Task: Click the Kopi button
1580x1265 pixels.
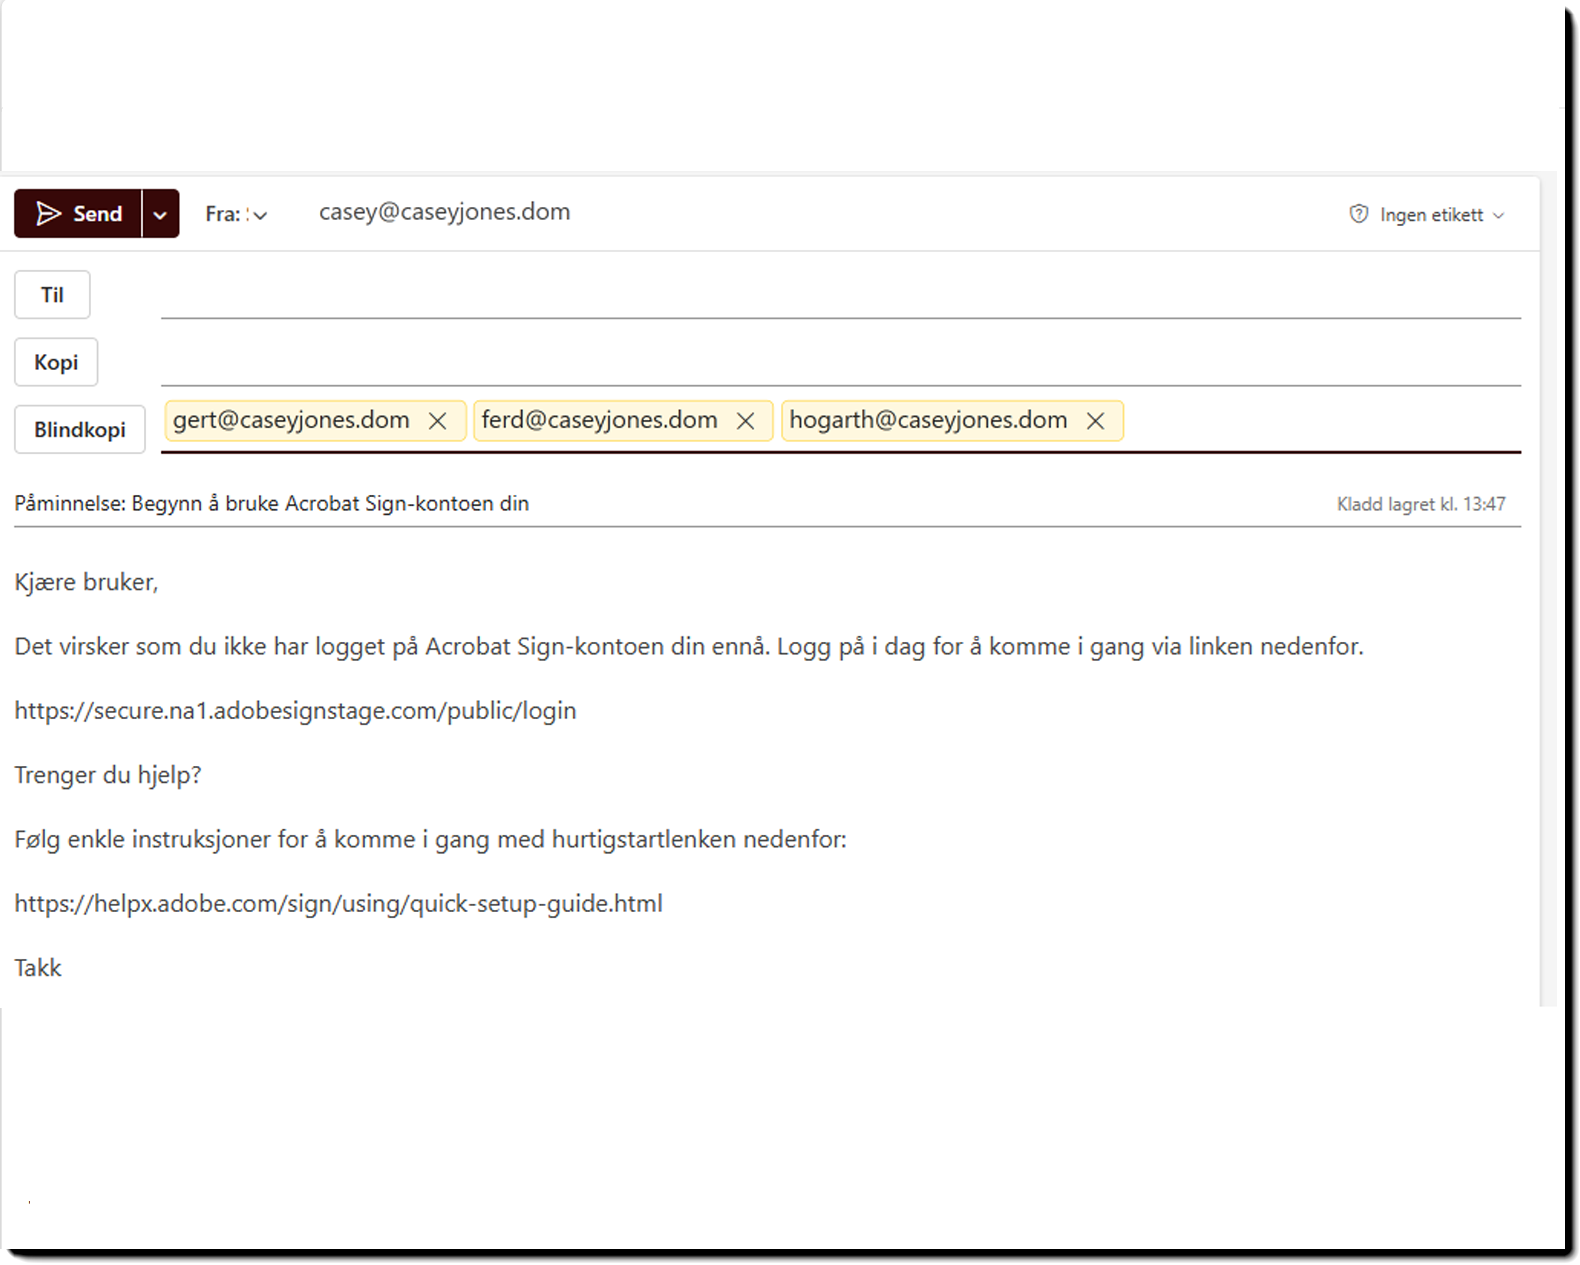Action: (56, 362)
